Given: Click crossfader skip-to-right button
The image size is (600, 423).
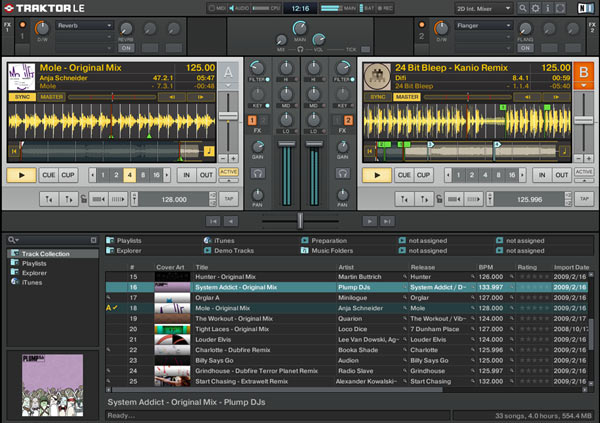Looking at the screenshot, I should point(387,221).
